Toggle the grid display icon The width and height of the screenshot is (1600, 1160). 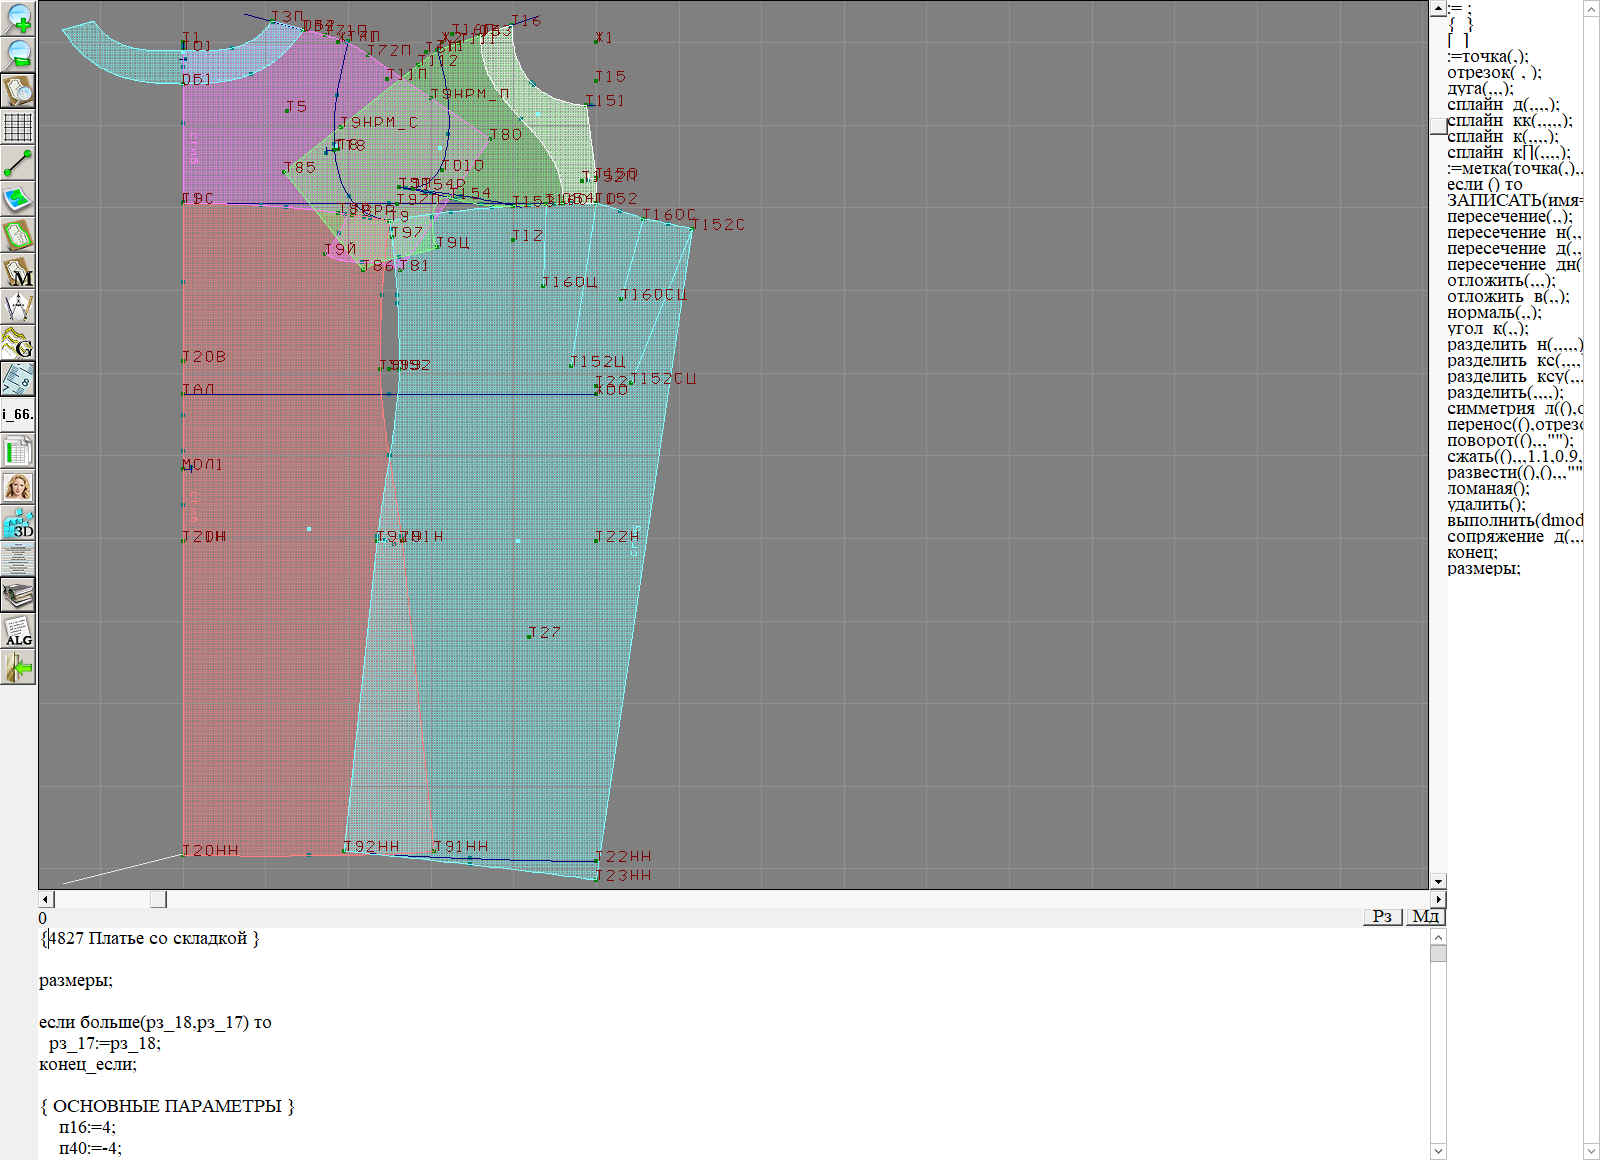coord(18,127)
